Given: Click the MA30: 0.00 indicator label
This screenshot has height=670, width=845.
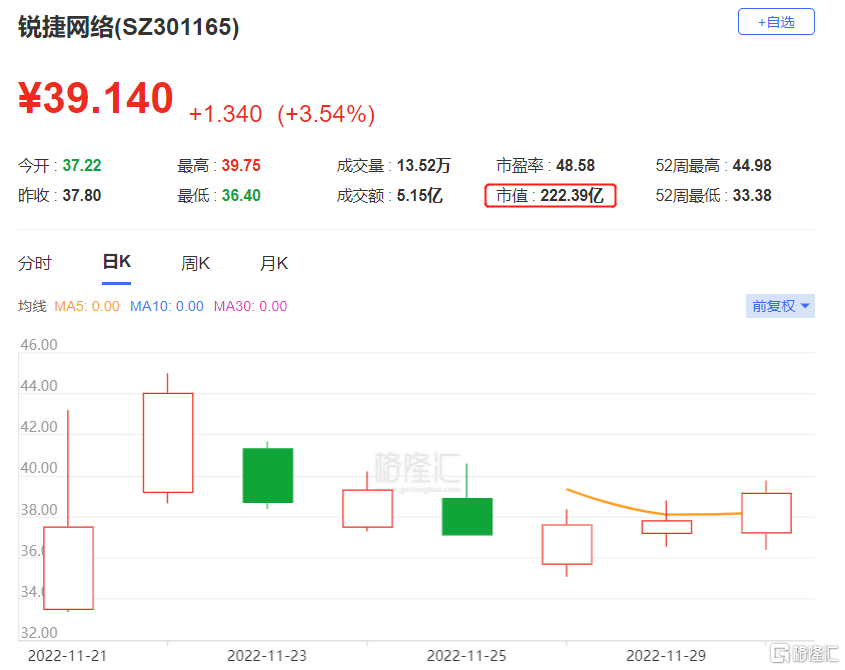Looking at the screenshot, I should [x=251, y=307].
